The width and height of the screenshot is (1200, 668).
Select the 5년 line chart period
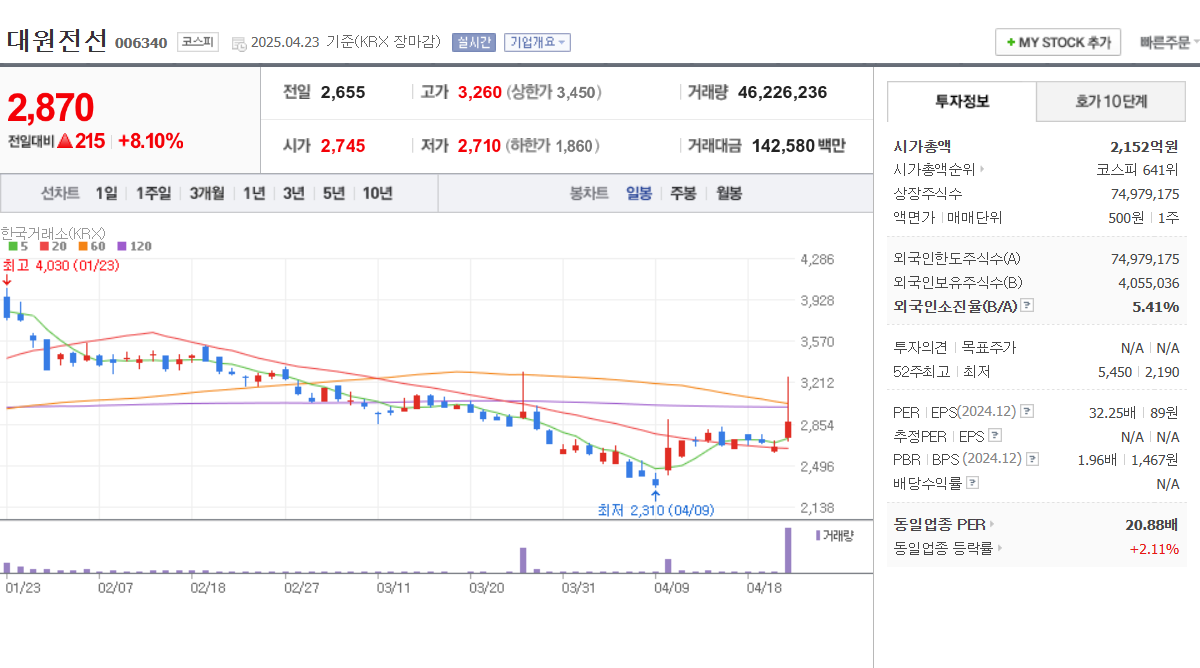click(x=333, y=193)
